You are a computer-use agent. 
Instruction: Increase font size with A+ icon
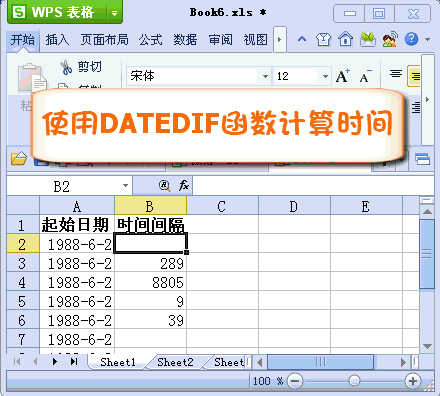pos(343,76)
